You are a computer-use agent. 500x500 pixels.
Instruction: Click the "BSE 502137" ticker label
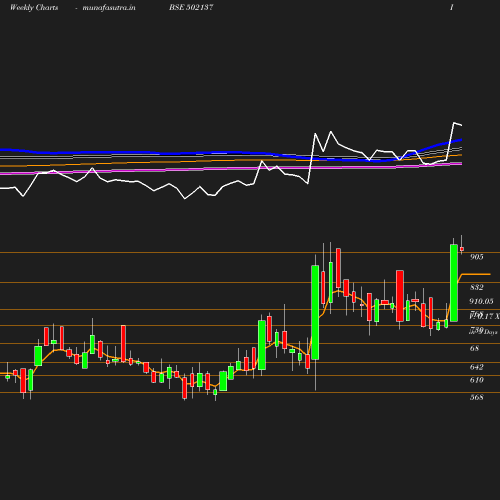click(x=191, y=7)
